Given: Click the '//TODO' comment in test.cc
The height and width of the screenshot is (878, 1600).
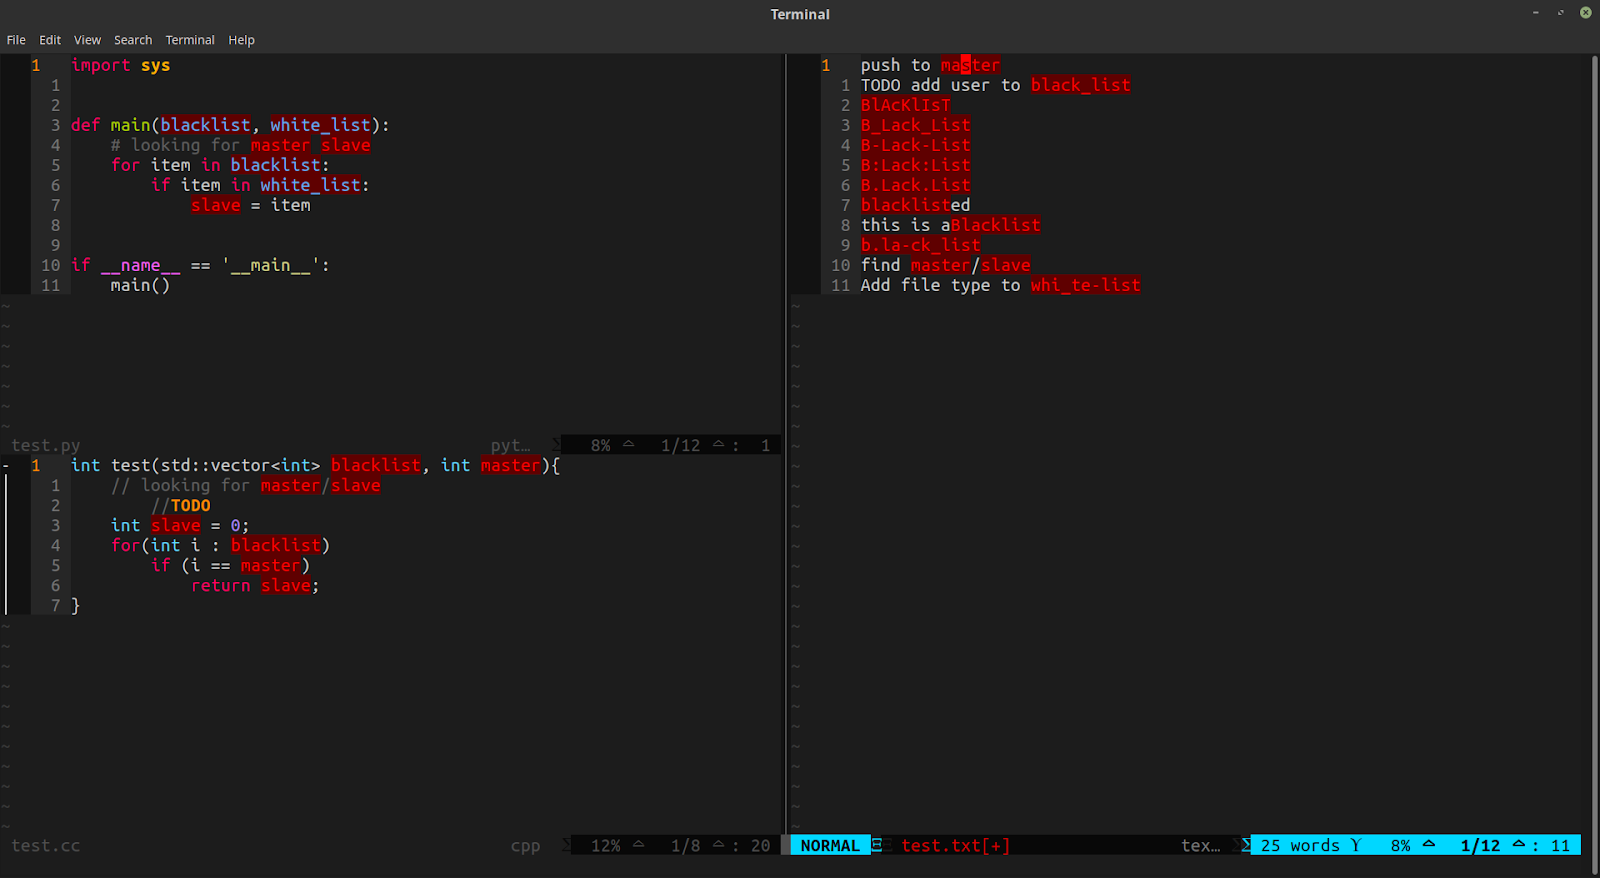Looking at the screenshot, I should click(181, 505).
